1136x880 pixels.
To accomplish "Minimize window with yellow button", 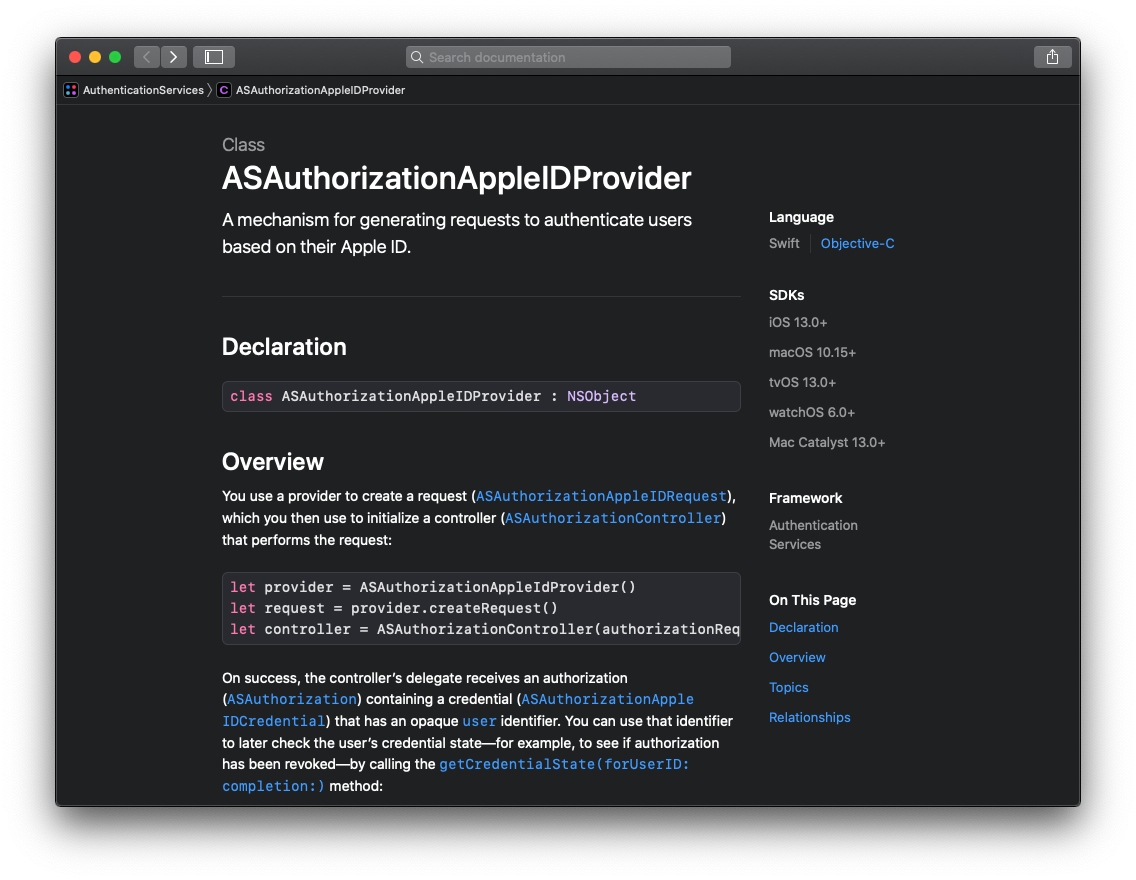I will [x=95, y=56].
